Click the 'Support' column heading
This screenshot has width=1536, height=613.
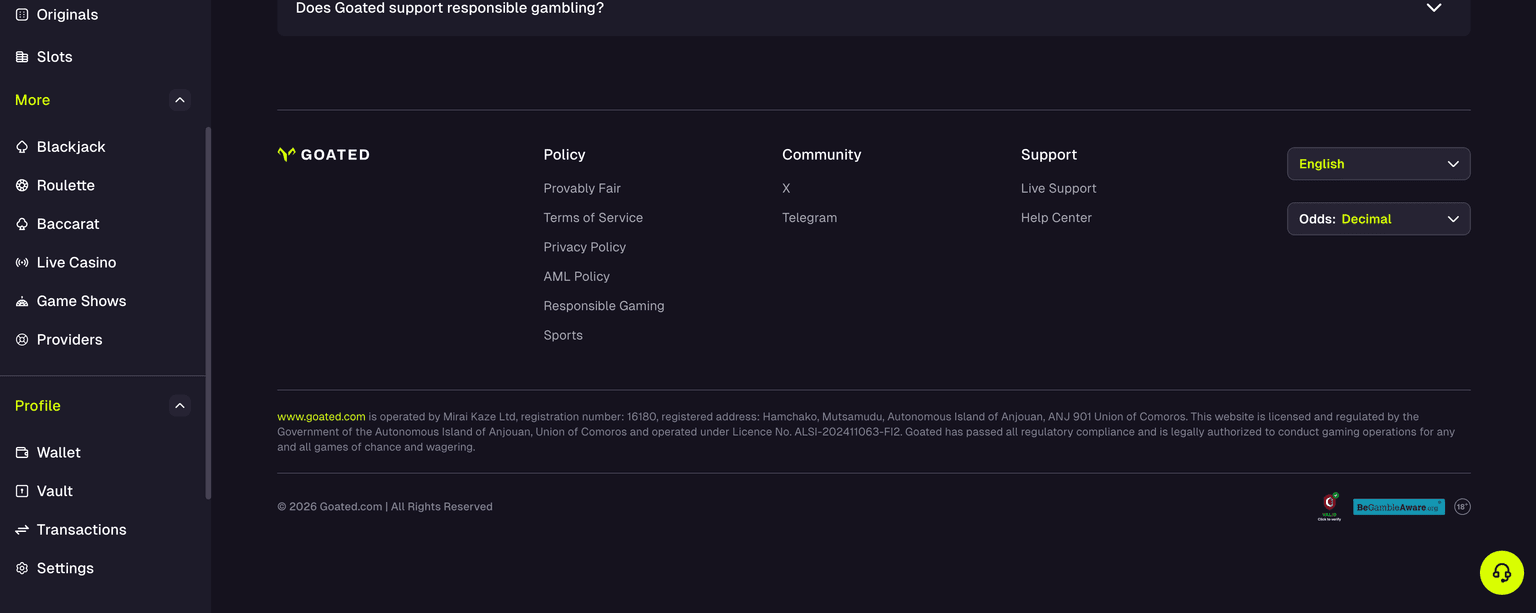click(x=1048, y=155)
